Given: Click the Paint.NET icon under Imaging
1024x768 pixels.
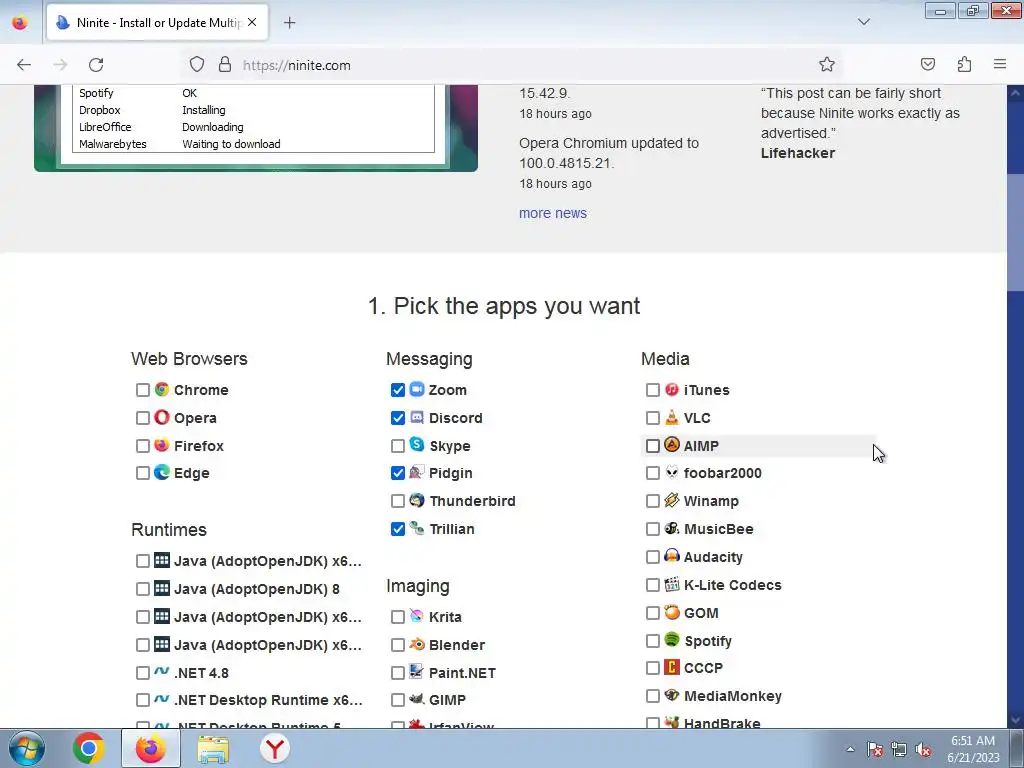Looking at the screenshot, I should click(417, 672).
